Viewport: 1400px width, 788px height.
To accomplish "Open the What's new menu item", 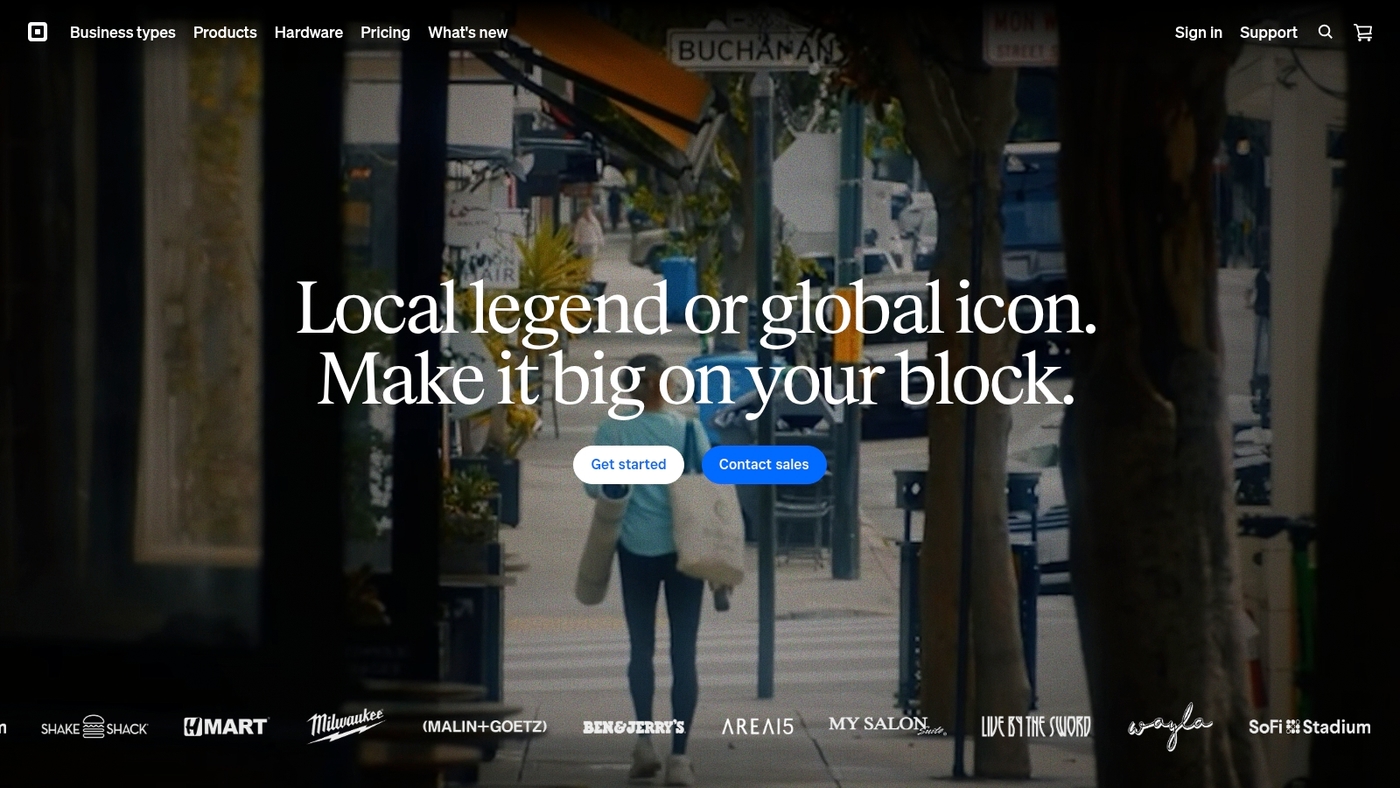I will tap(467, 32).
